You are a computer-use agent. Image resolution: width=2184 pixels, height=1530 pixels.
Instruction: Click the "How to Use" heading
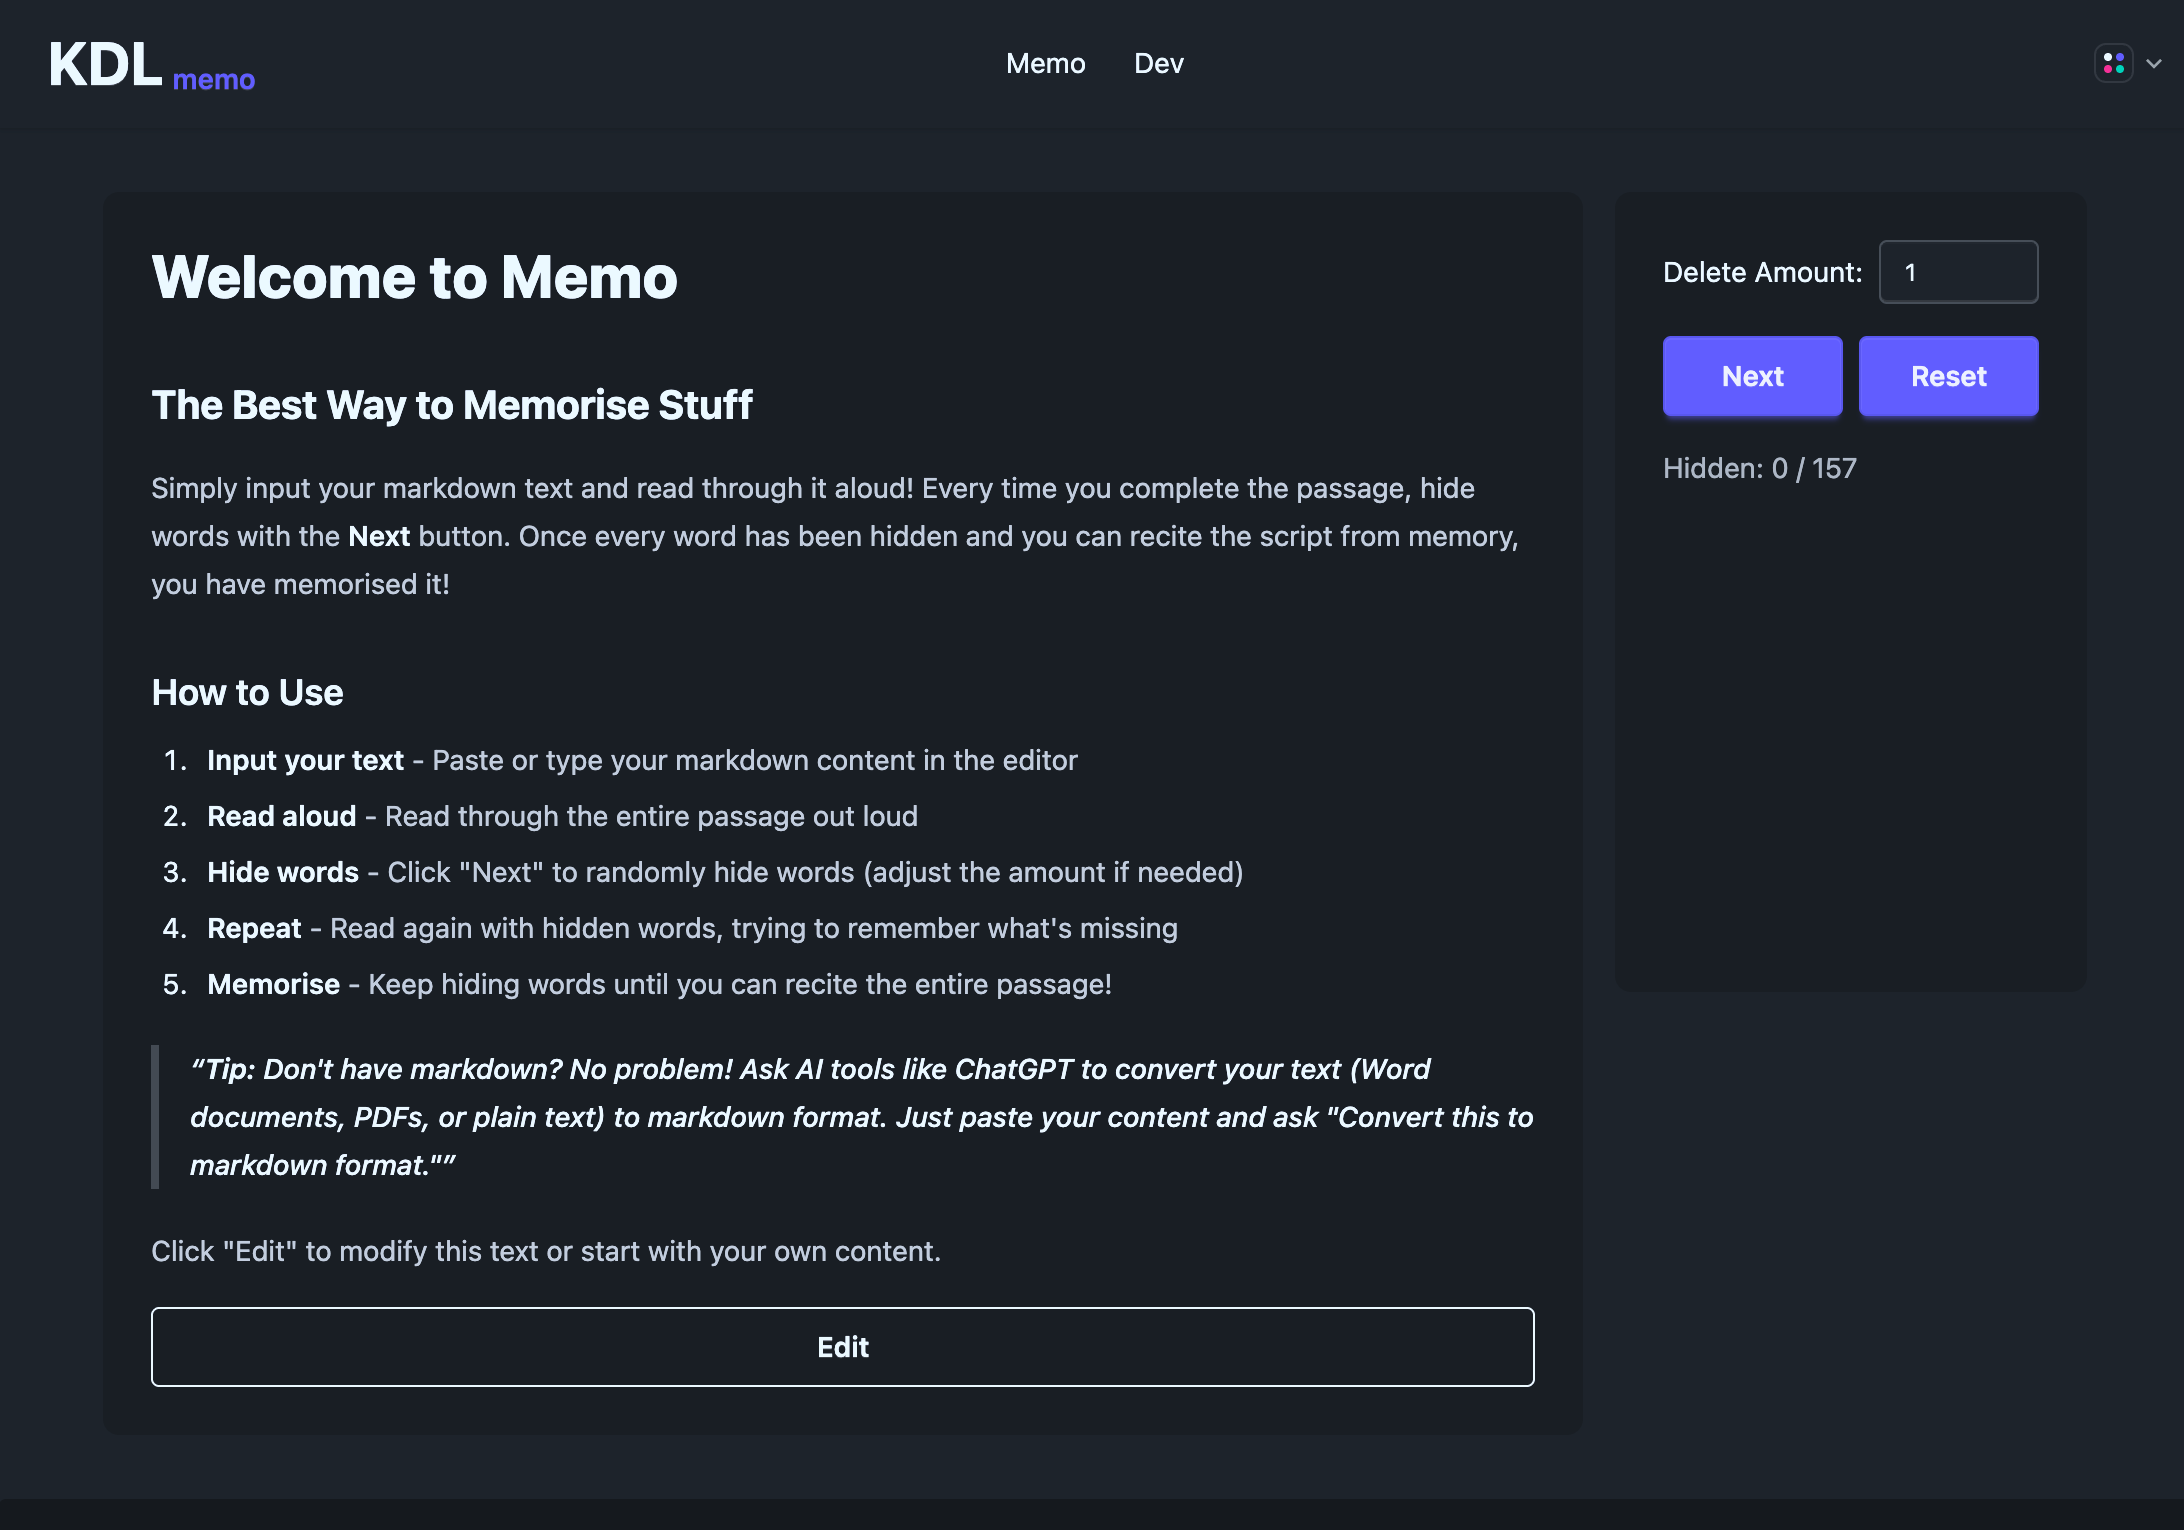pyautogui.click(x=247, y=692)
